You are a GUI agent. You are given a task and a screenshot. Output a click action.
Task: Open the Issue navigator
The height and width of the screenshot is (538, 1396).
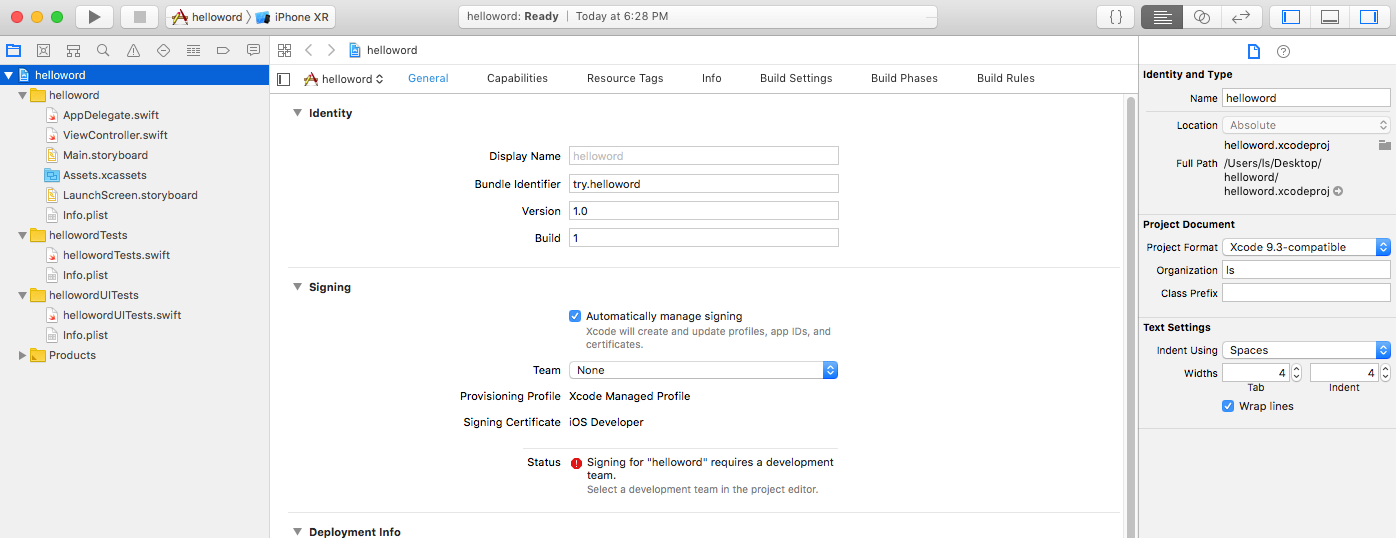click(x=133, y=50)
